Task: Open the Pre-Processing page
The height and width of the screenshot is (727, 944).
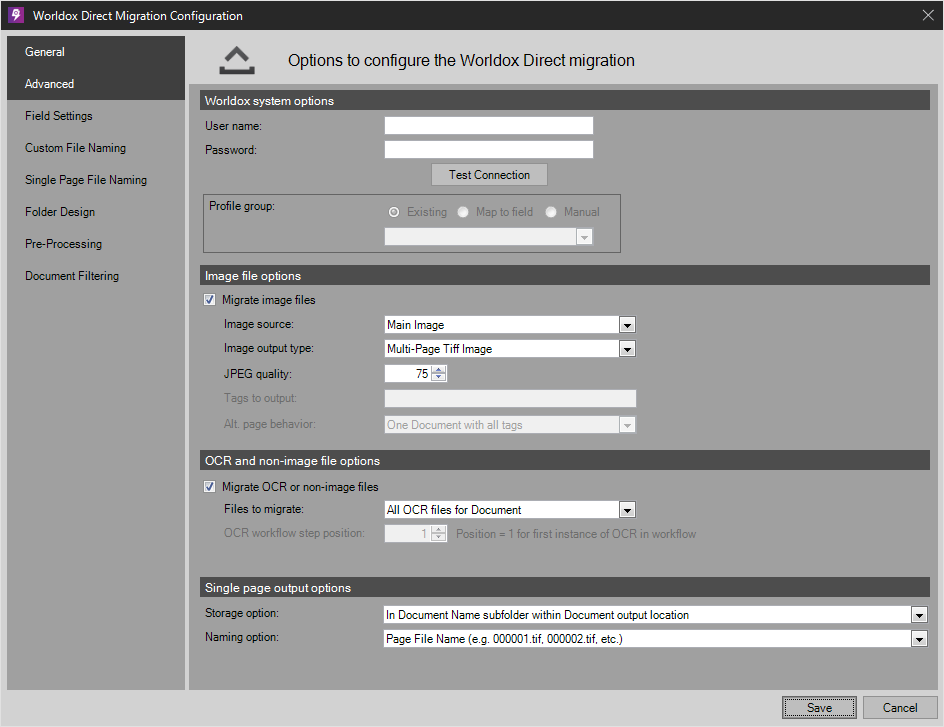Action: tap(96, 243)
